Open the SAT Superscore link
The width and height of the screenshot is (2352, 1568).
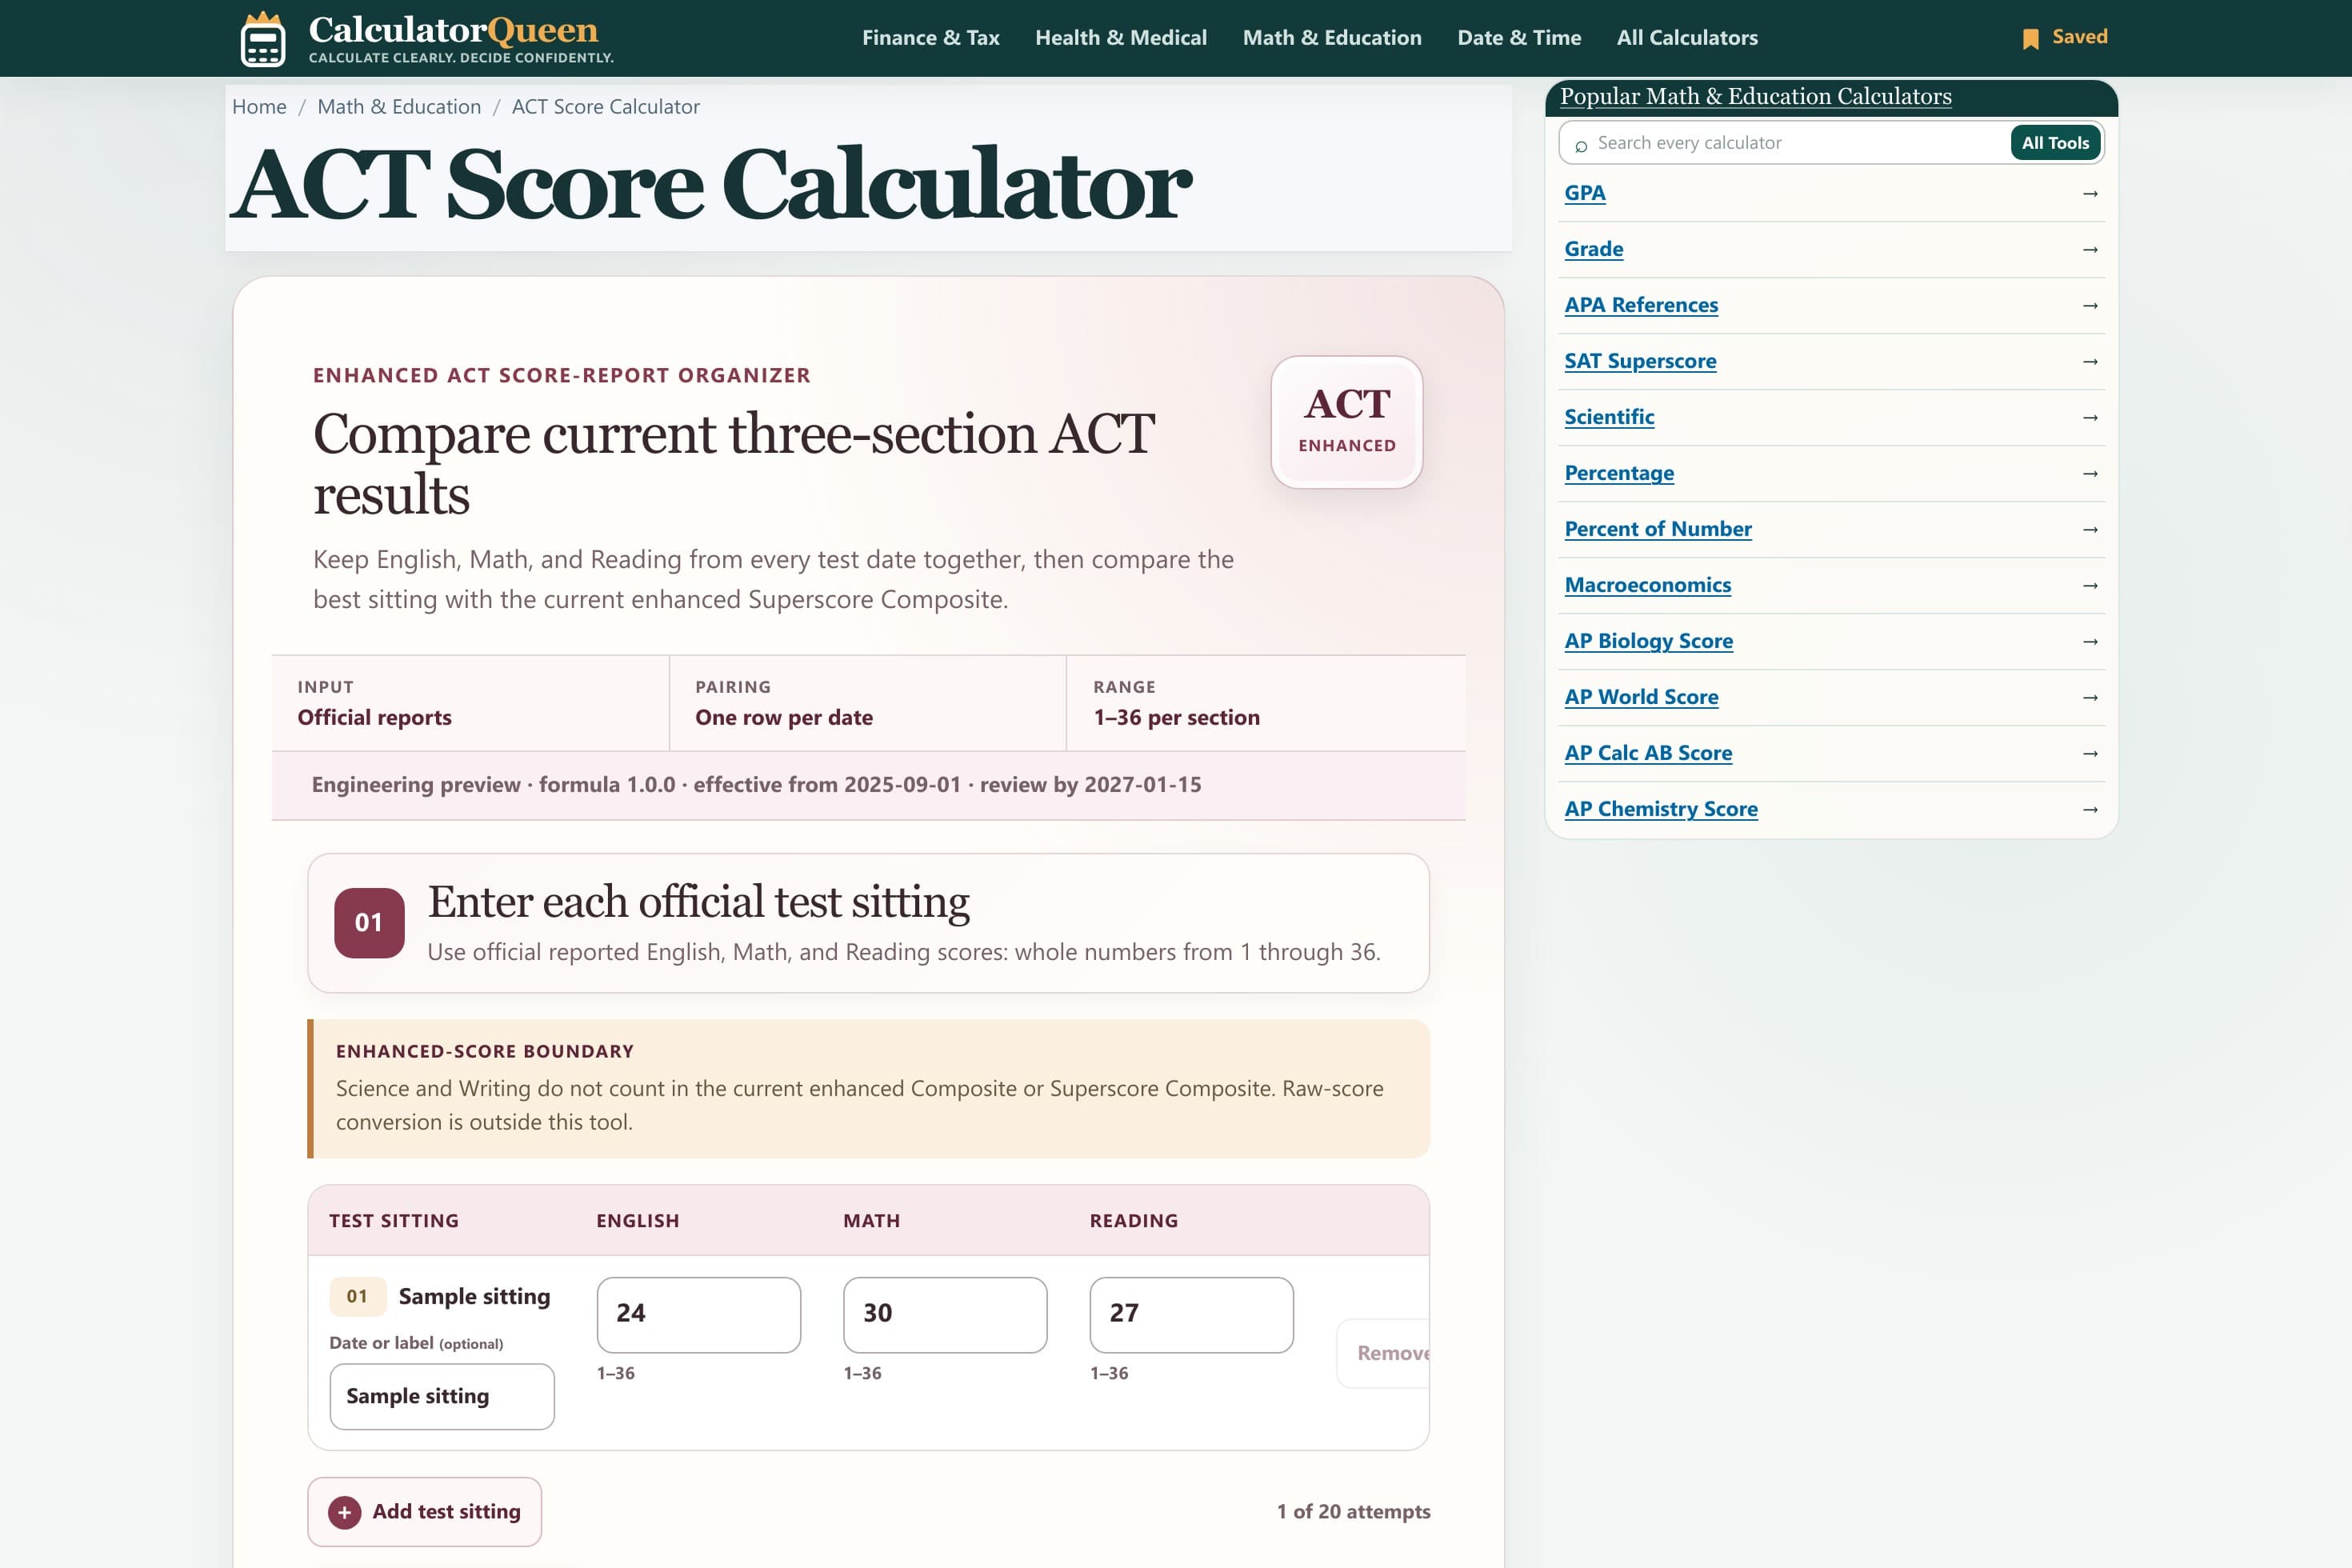tap(1640, 361)
